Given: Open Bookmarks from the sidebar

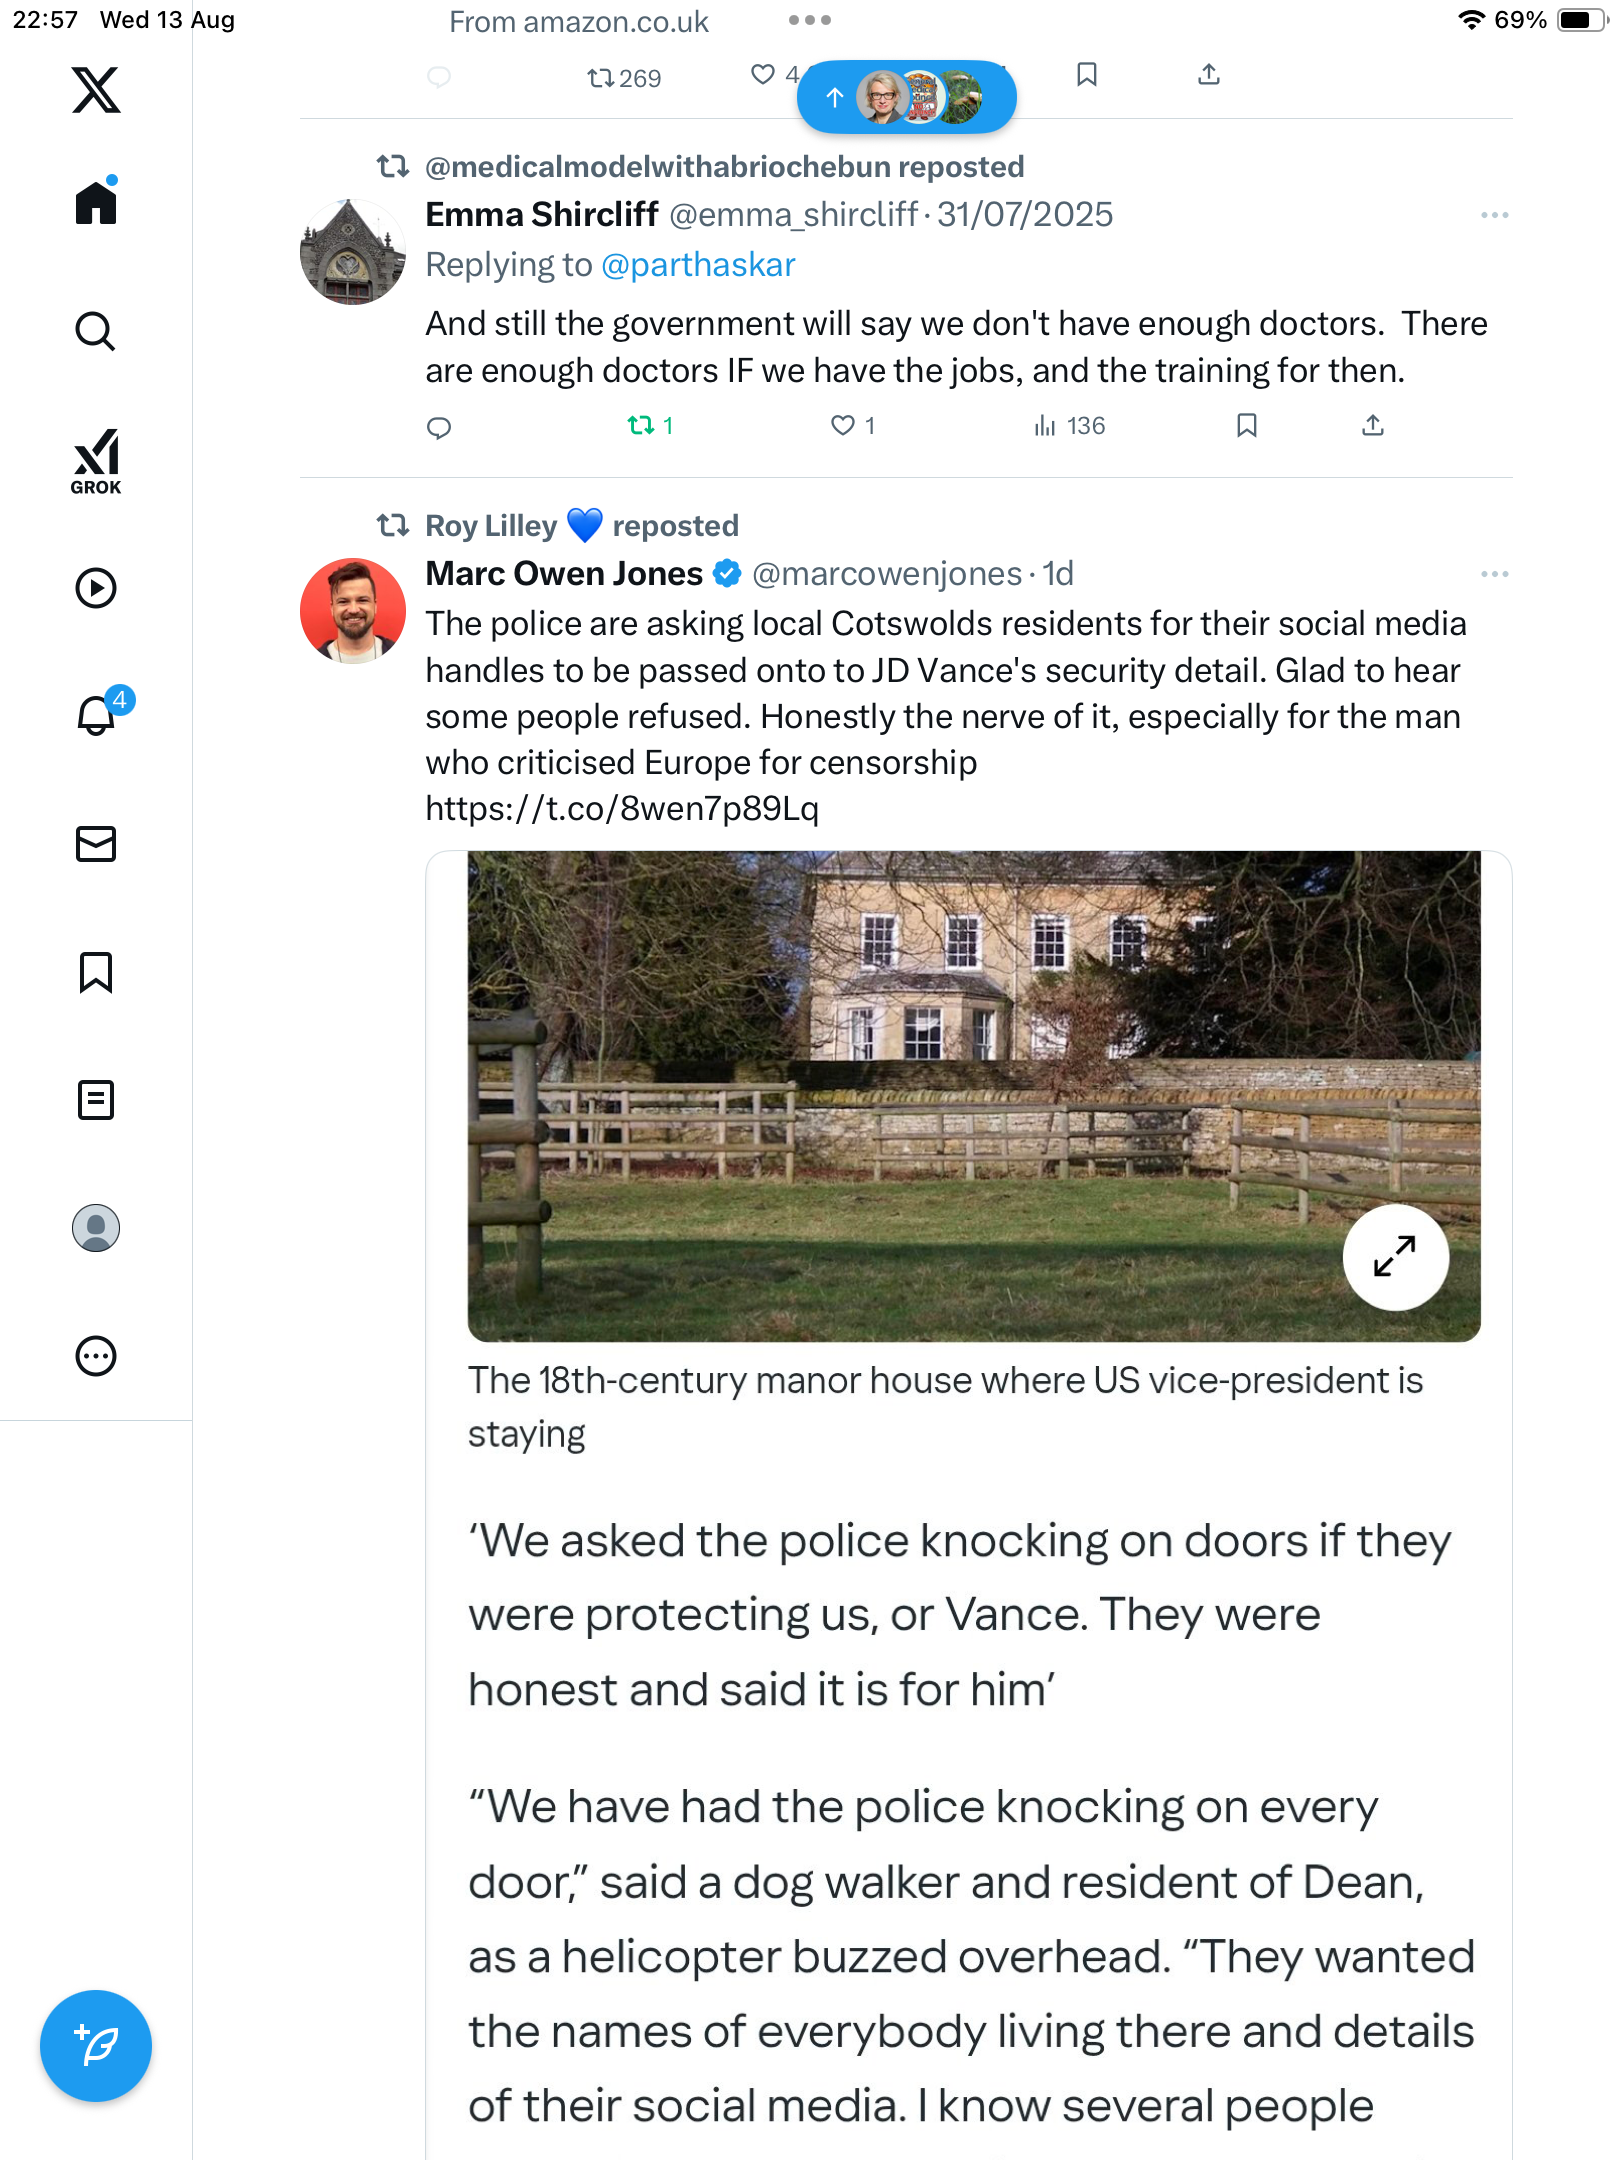Looking at the screenshot, I should 96,972.
